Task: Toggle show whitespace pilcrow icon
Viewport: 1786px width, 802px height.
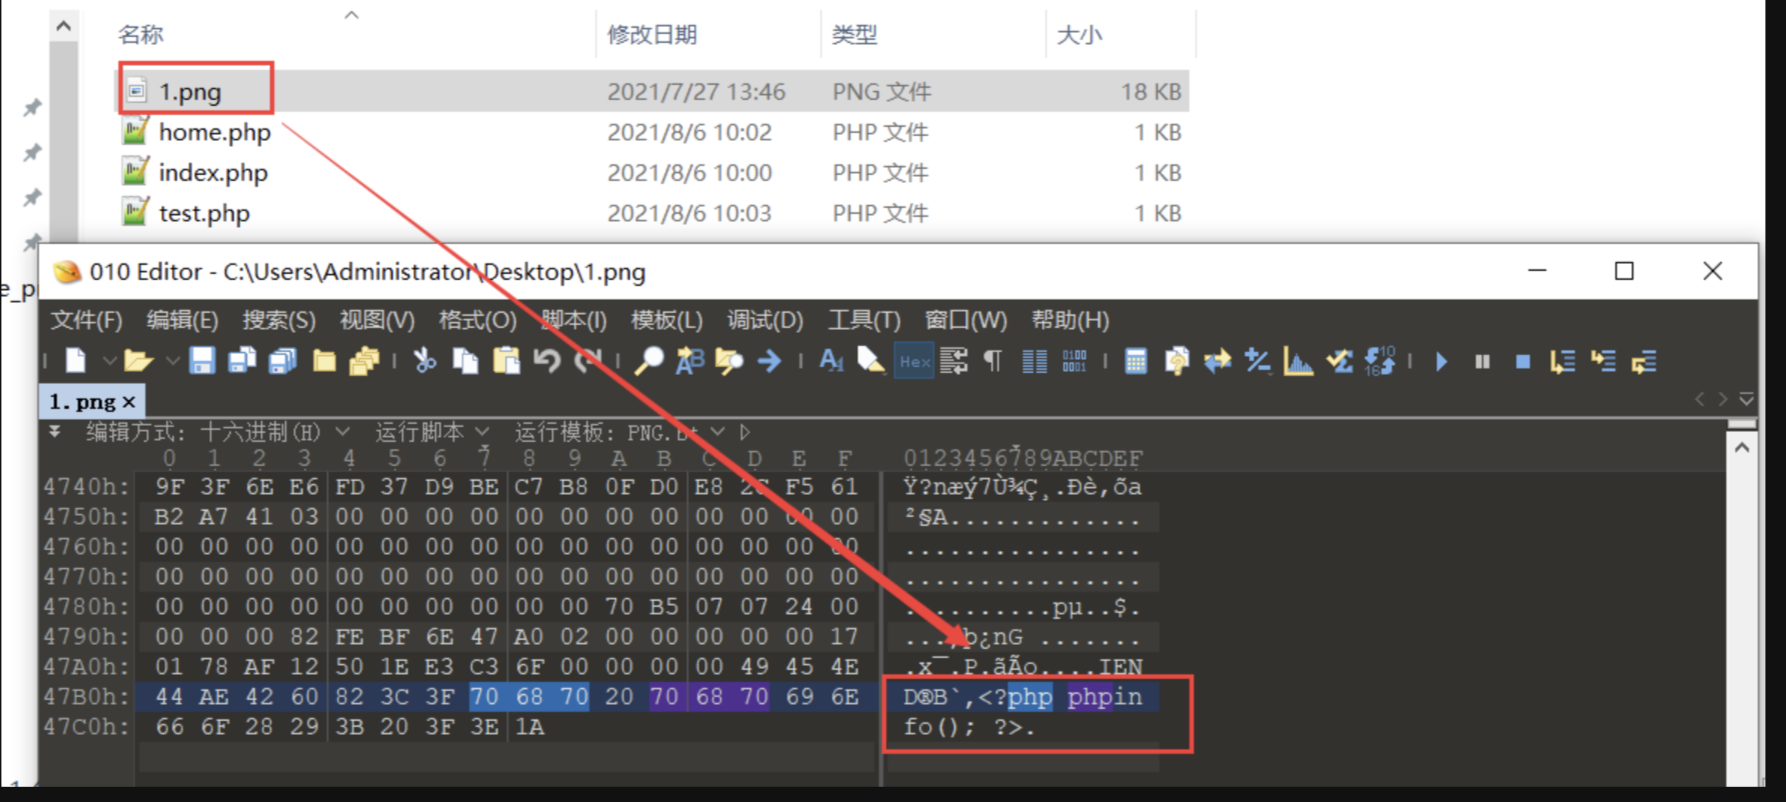Action: click(x=993, y=361)
